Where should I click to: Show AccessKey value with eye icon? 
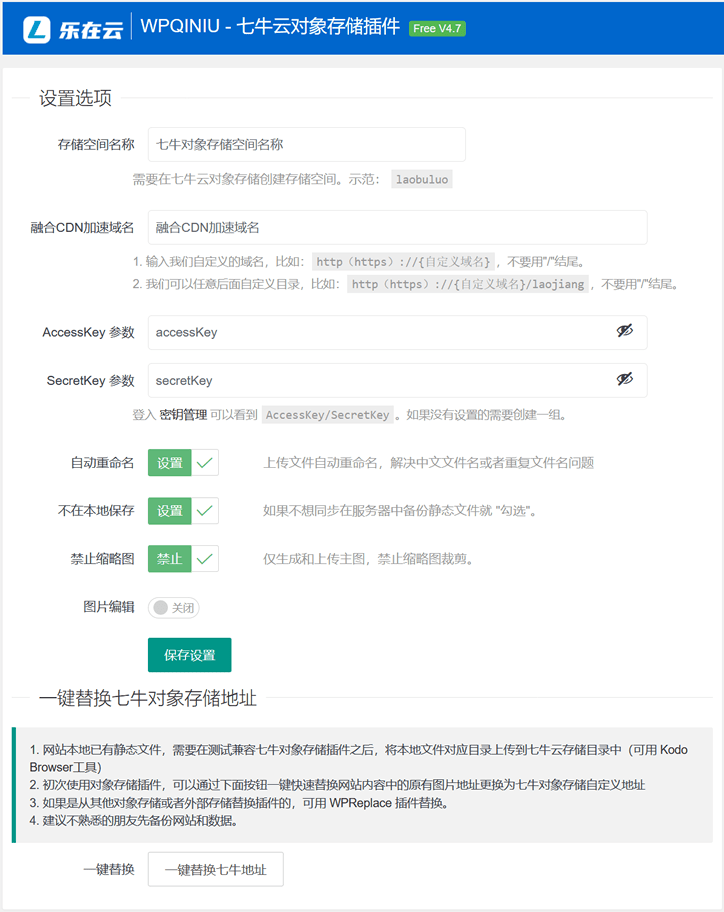click(625, 331)
